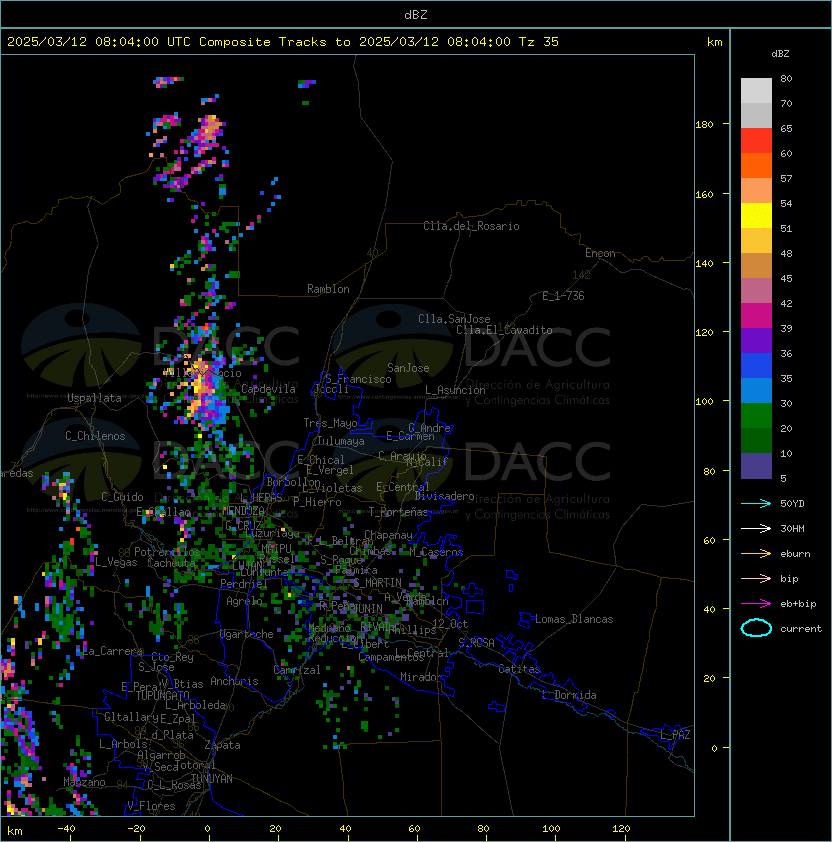Image resolution: width=832 pixels, height=842 pixels.
Task: Select the magenta swatch between 42 and 39
Action: (756, 315)
